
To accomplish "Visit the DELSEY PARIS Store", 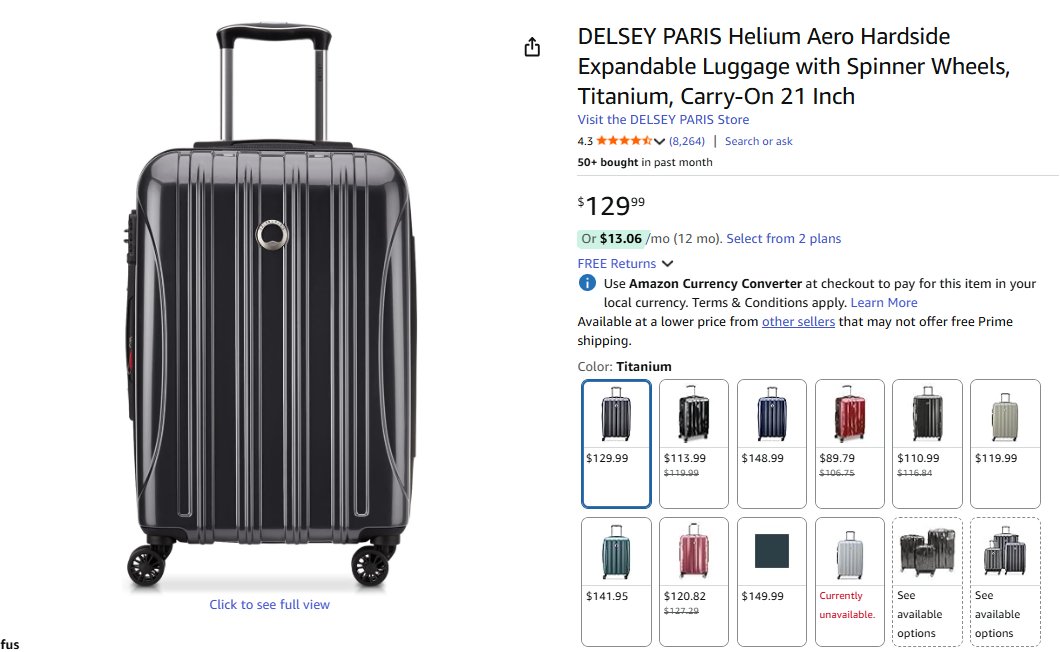I will tap(663, 120).
